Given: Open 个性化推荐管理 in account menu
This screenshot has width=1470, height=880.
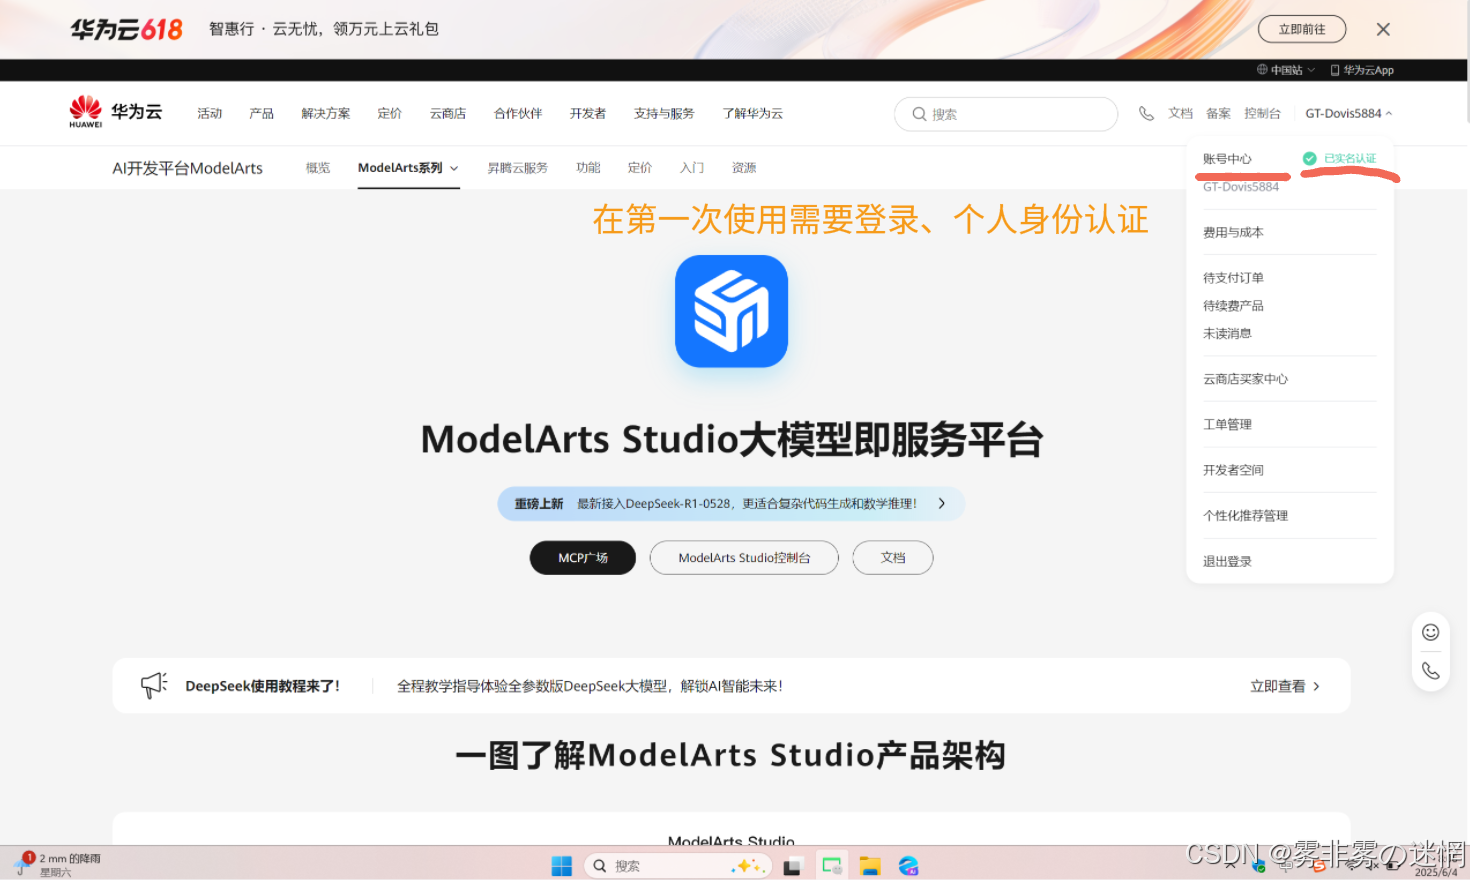Looking at the screenshot, I should pyautogui.click(x=1245, y=516).
